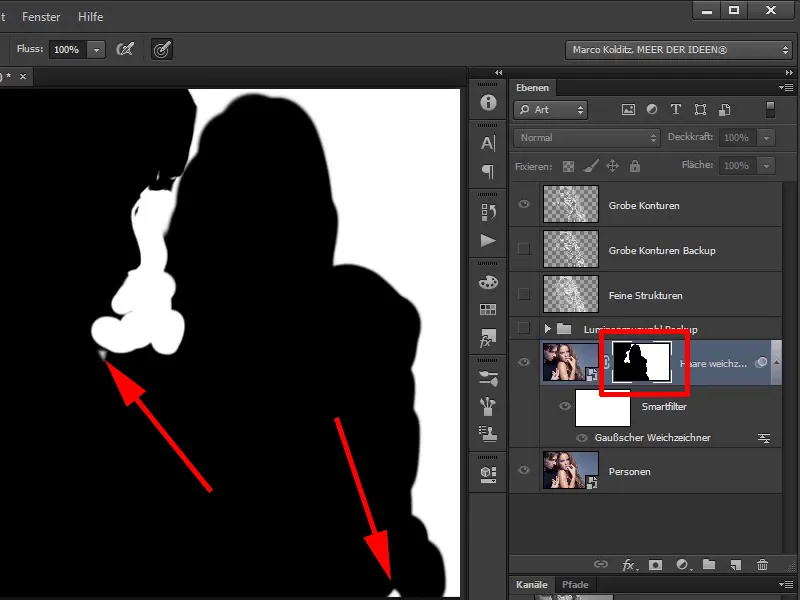Screen dimensions: 800x600
Task: Open Gaußscher Weichzeichner blending options icon
Action: point(764,438)
